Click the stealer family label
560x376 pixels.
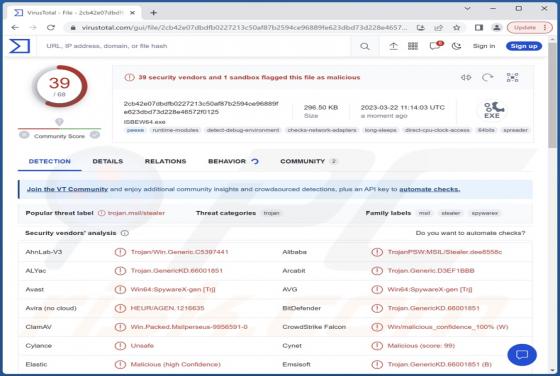coord(451,213)
